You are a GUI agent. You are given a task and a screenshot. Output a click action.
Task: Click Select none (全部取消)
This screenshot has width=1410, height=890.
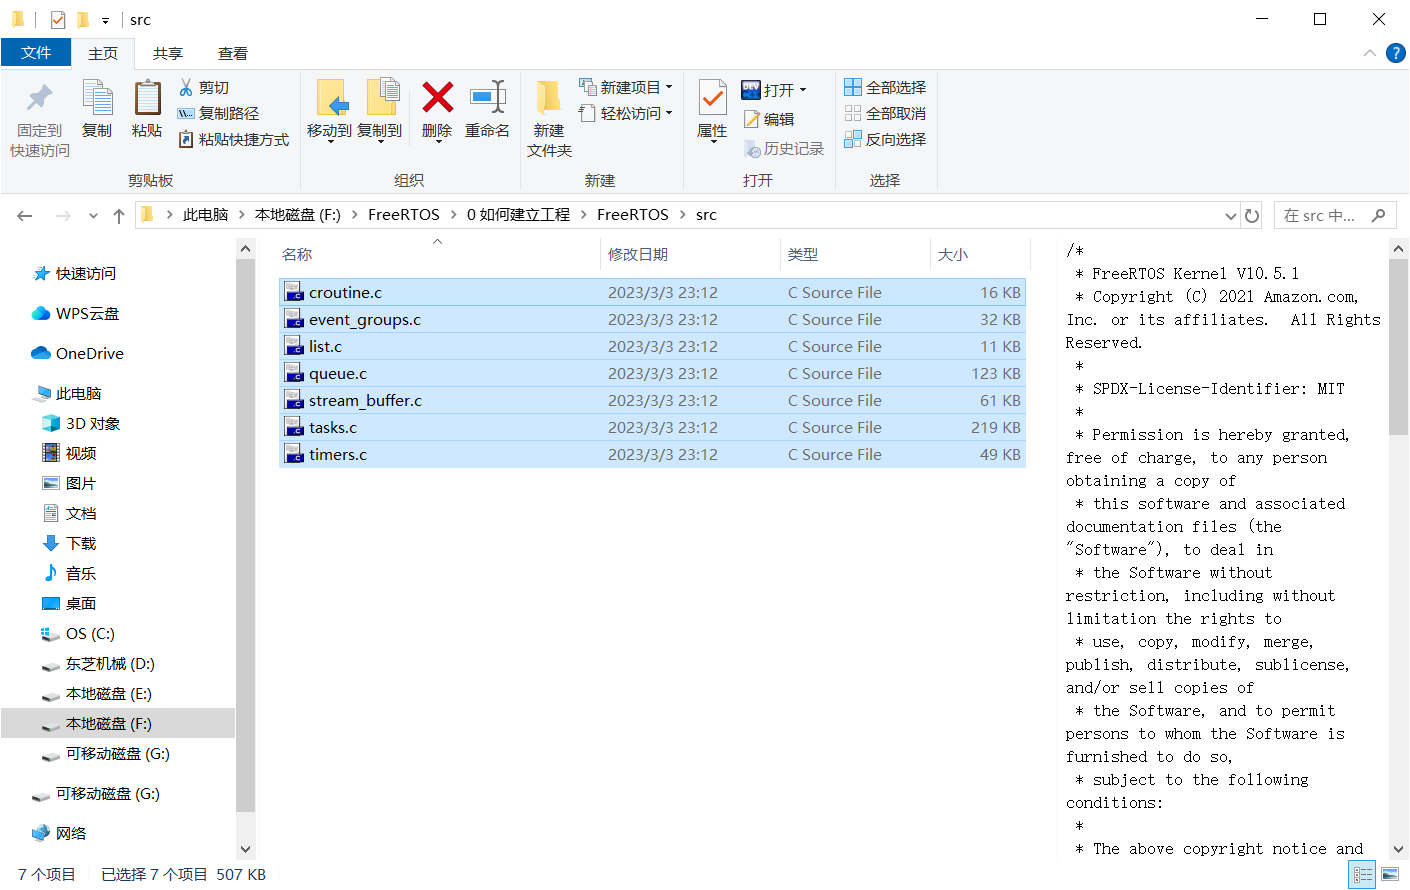(885, 114)
